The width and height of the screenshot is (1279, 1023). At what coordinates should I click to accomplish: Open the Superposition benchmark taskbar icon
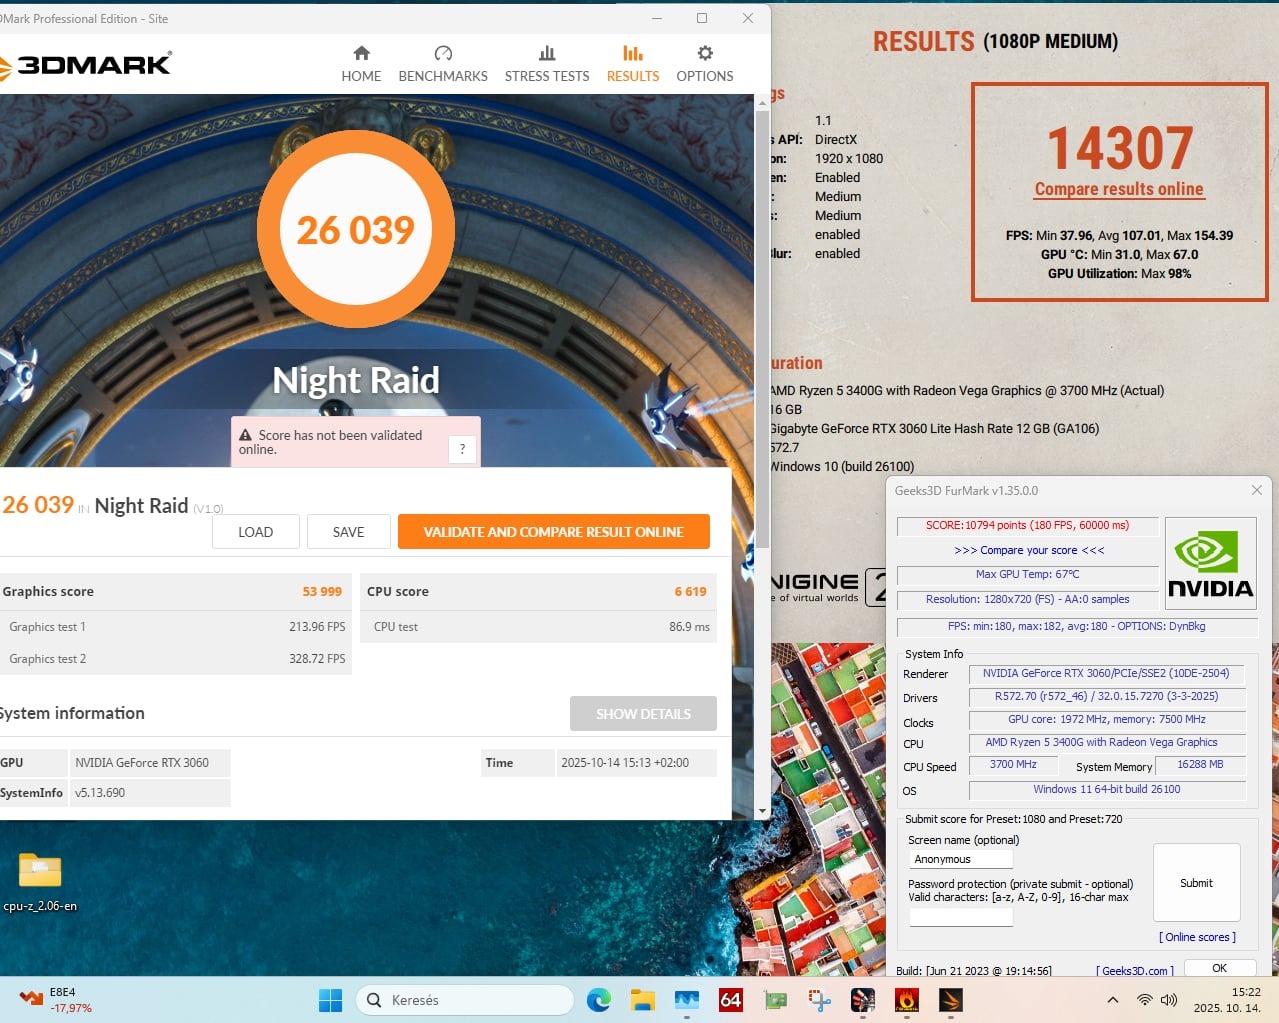point(863,1000)
